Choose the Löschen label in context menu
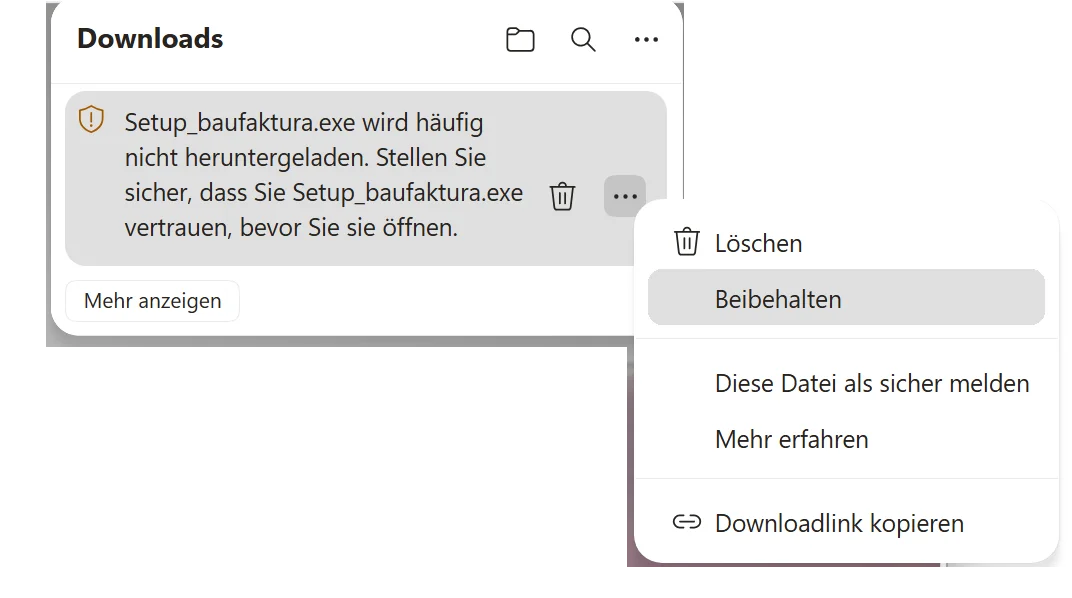This screenshot has width=1072, height=598. 758,243
